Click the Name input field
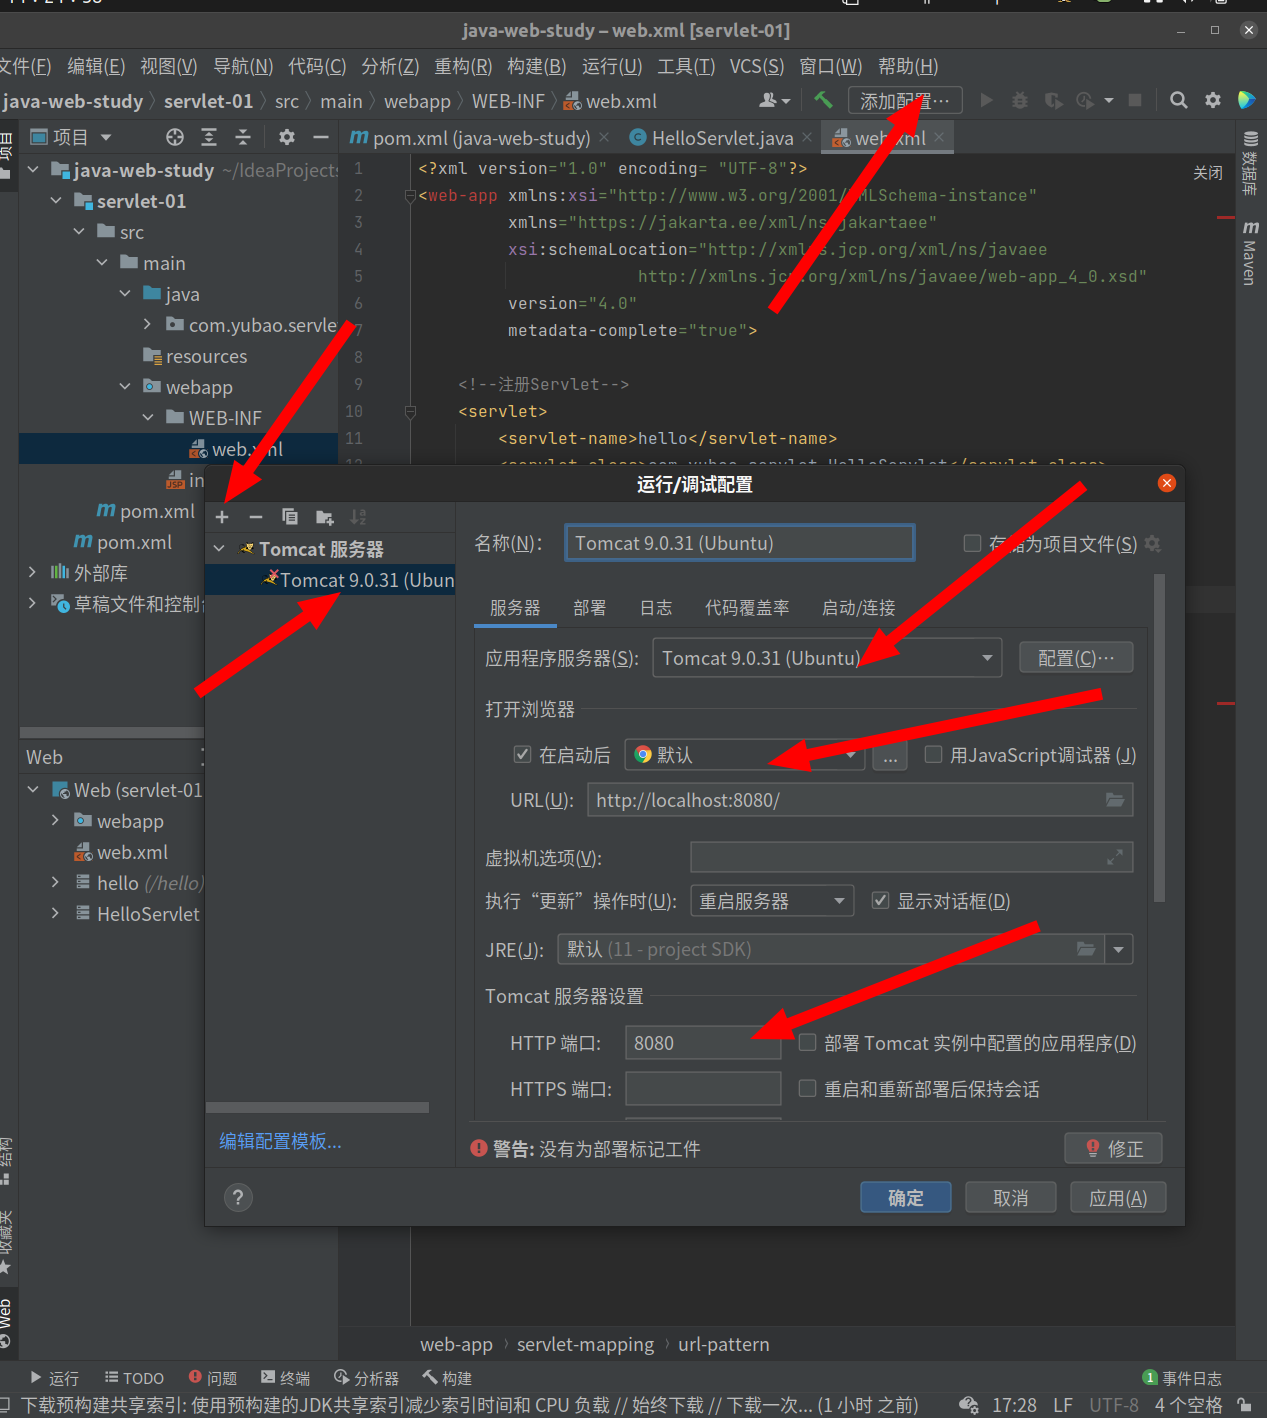 (740, 543)
